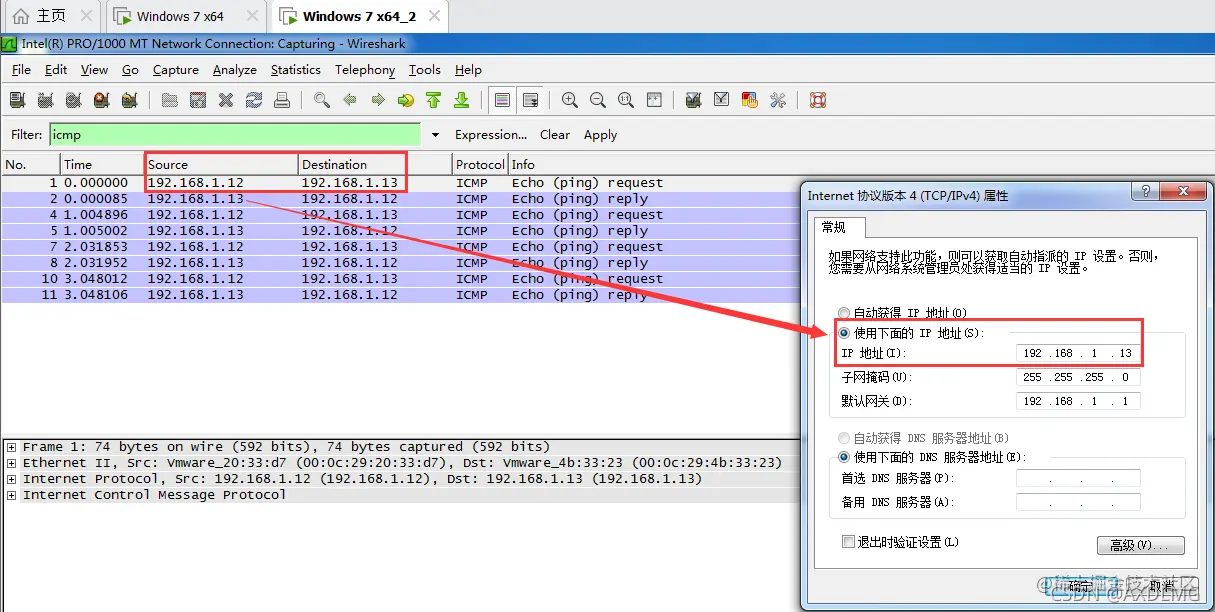Stop the running capture icon
This screenshot has height=612, width=1215.
coord(101,100)
